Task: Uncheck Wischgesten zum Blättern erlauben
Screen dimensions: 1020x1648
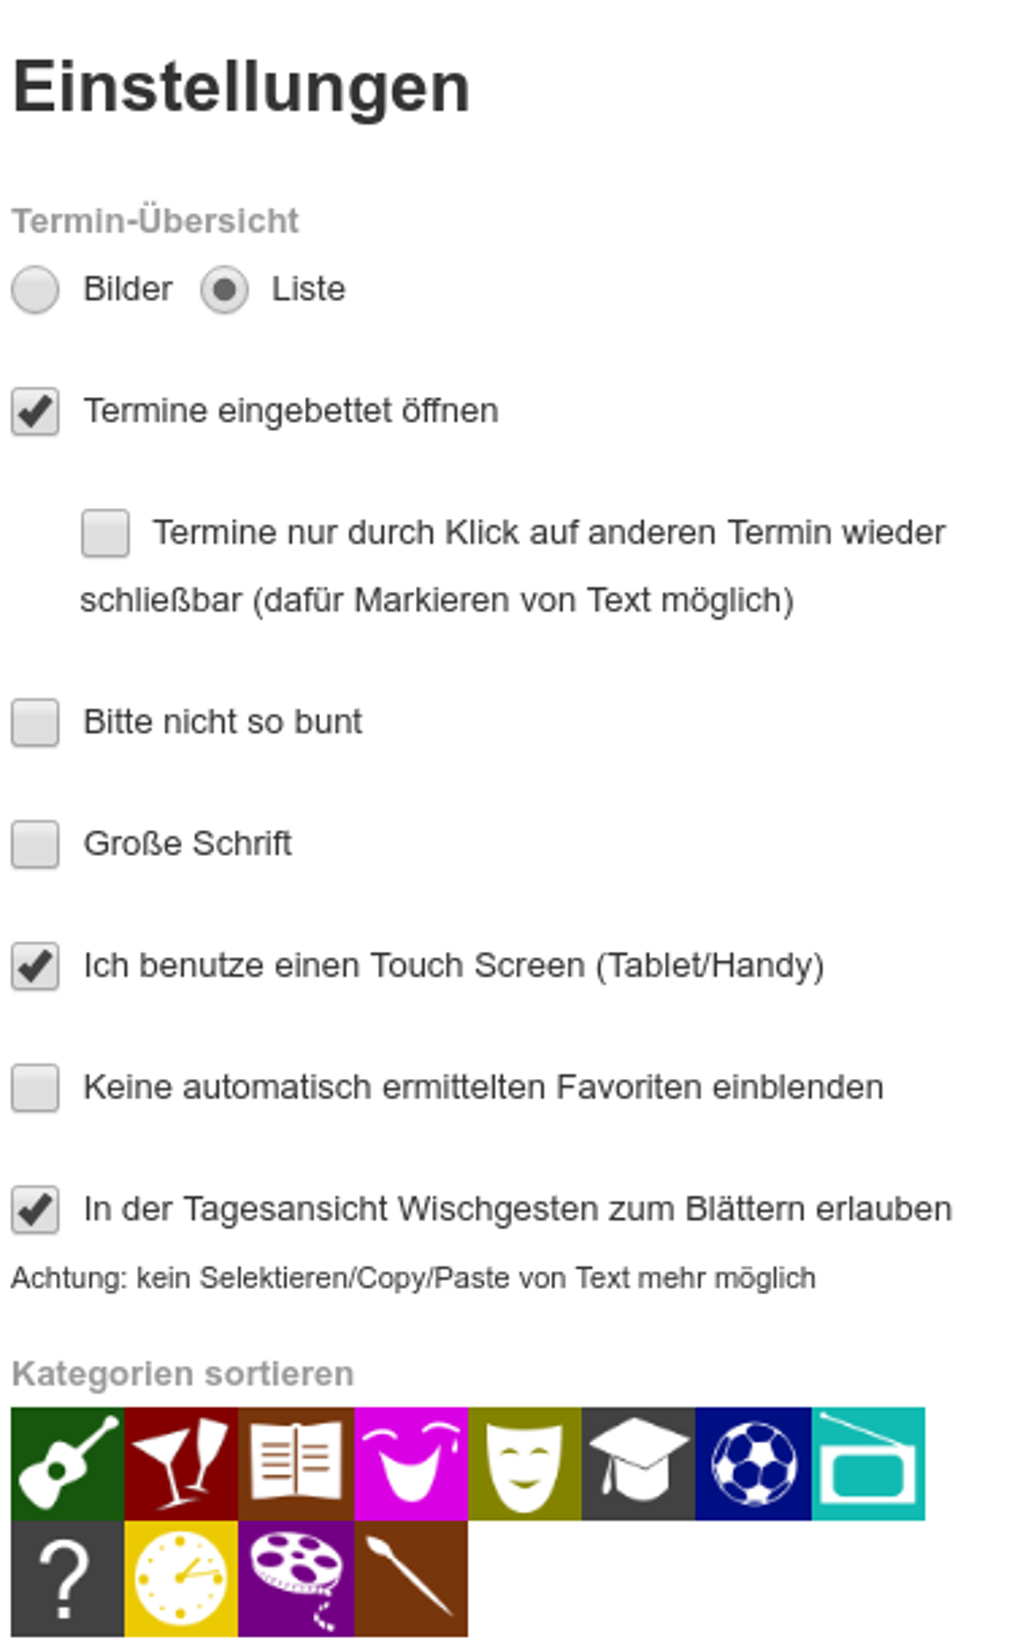Action: tap(35, 1210)
